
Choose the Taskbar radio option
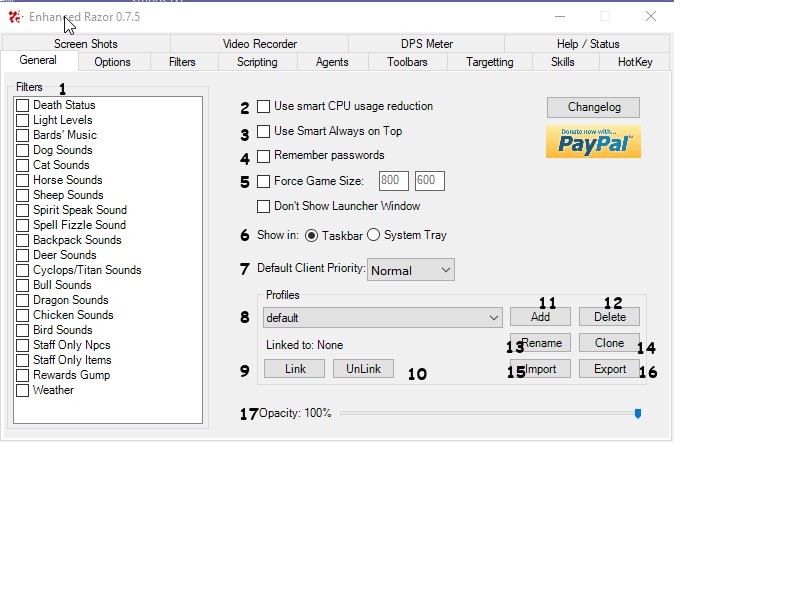tap(311, 235)
